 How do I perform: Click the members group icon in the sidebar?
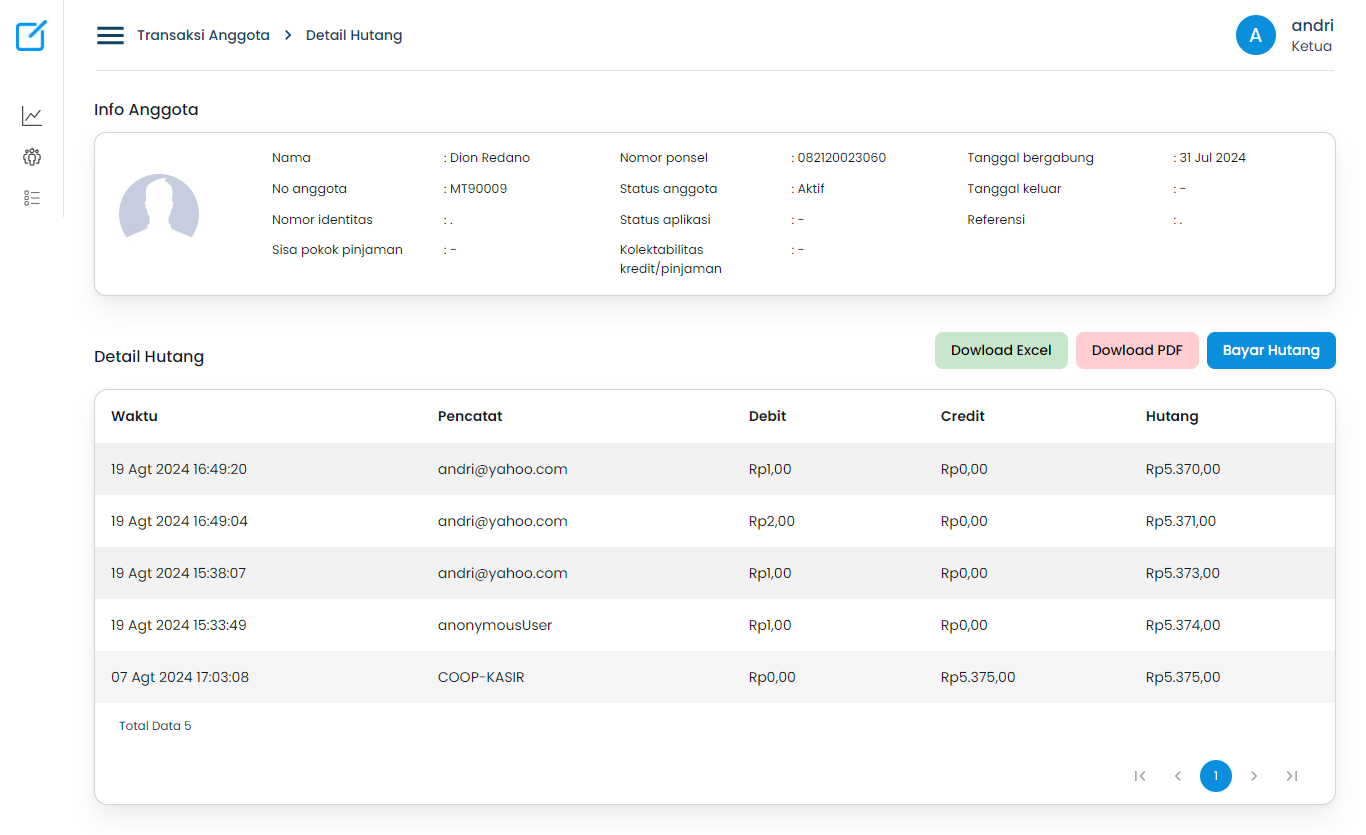pyautogui.click(x=31, y=157)
